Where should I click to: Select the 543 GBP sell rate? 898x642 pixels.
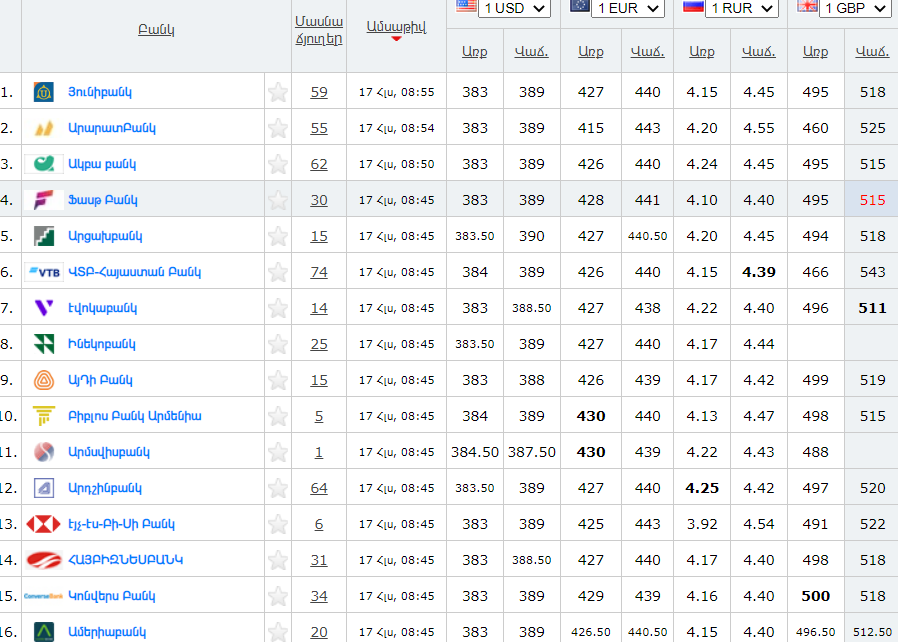click(873, 272)
